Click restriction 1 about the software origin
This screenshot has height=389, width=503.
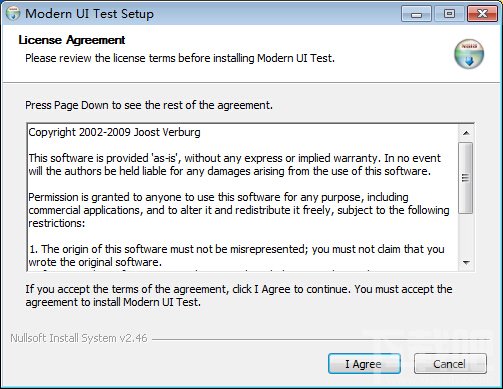pyautogui.click(x=236, y=256)
